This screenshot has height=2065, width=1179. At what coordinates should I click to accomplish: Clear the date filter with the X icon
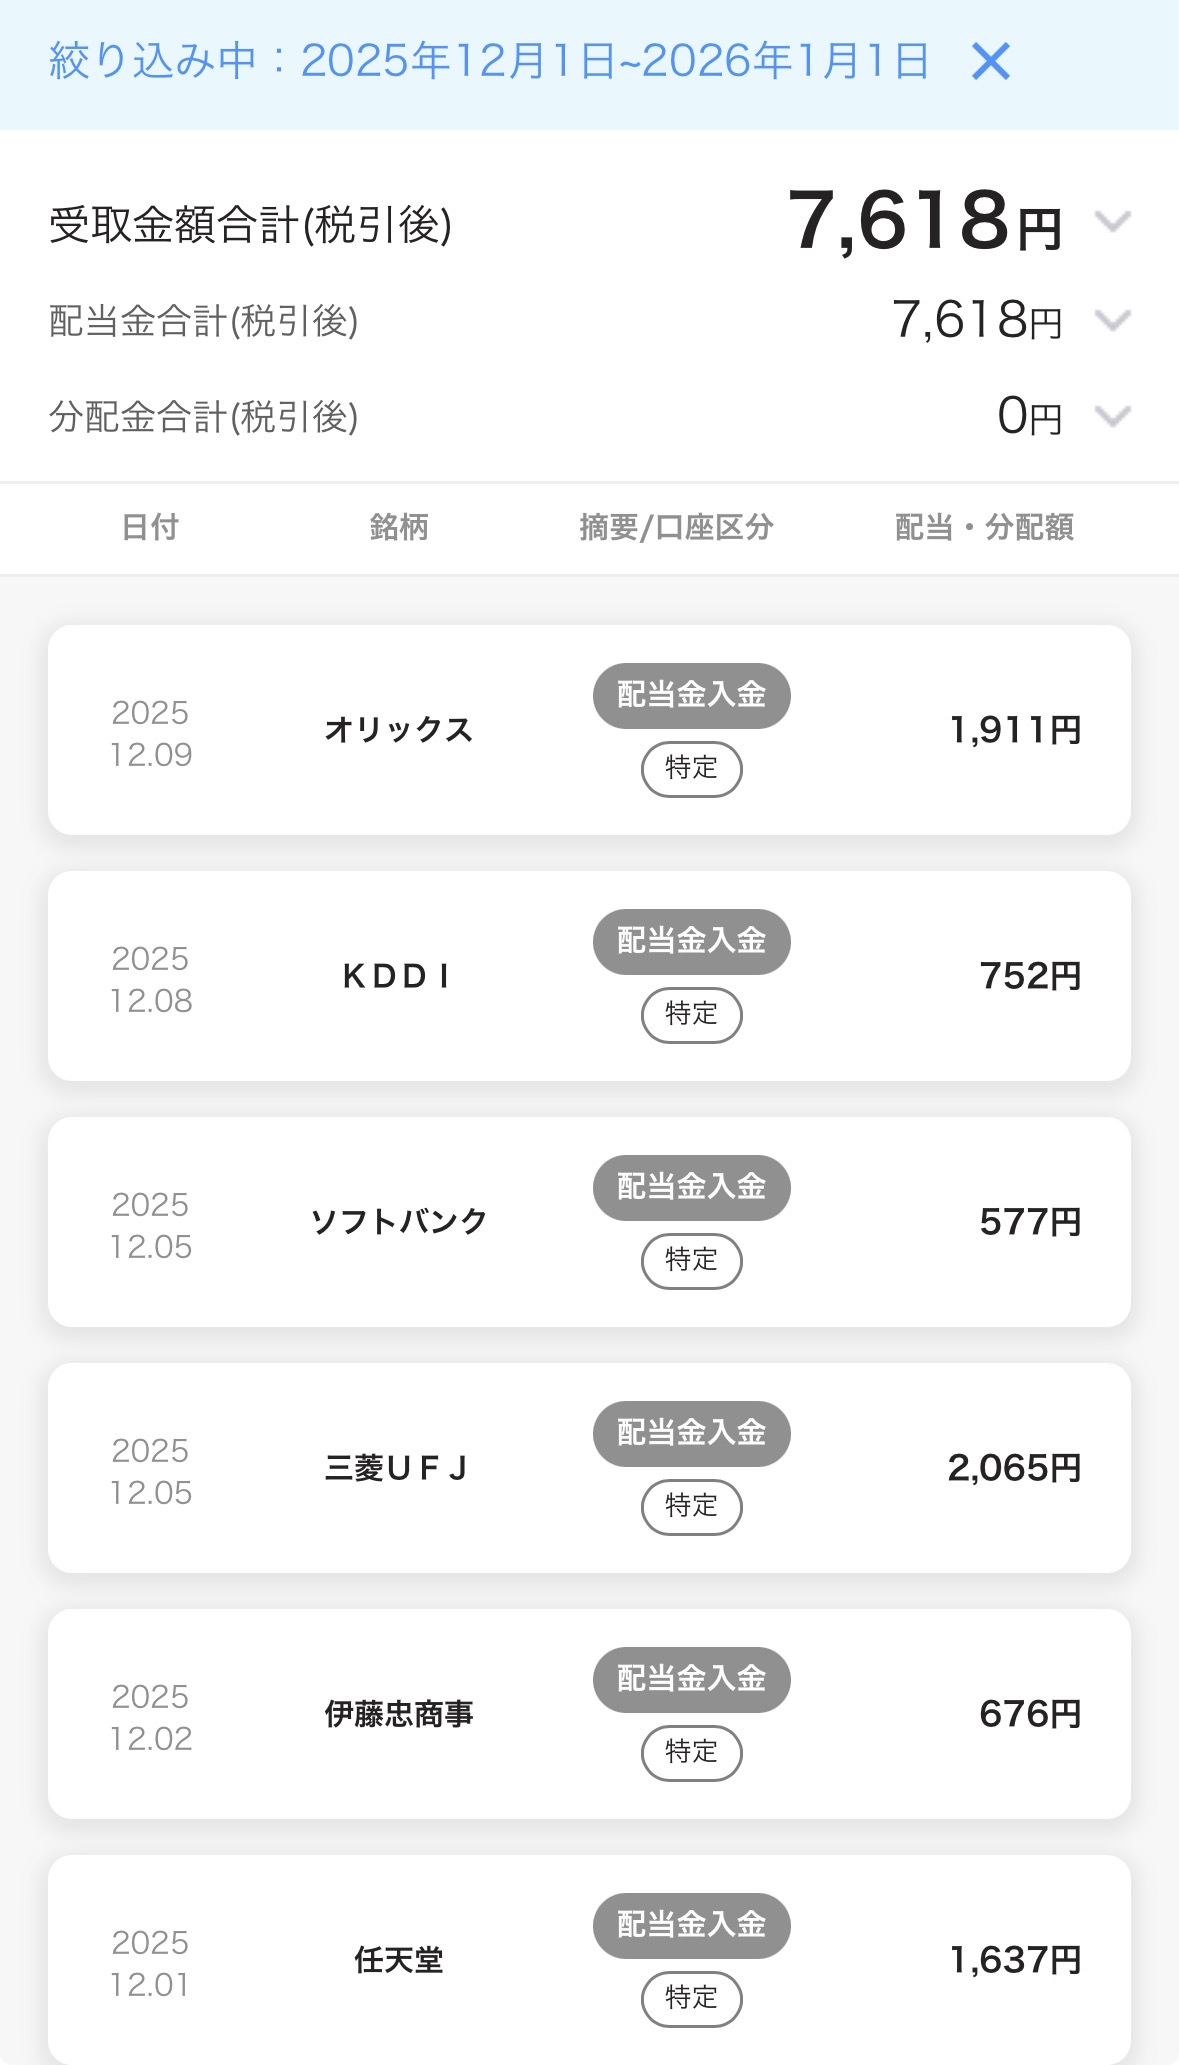(990, 62)
